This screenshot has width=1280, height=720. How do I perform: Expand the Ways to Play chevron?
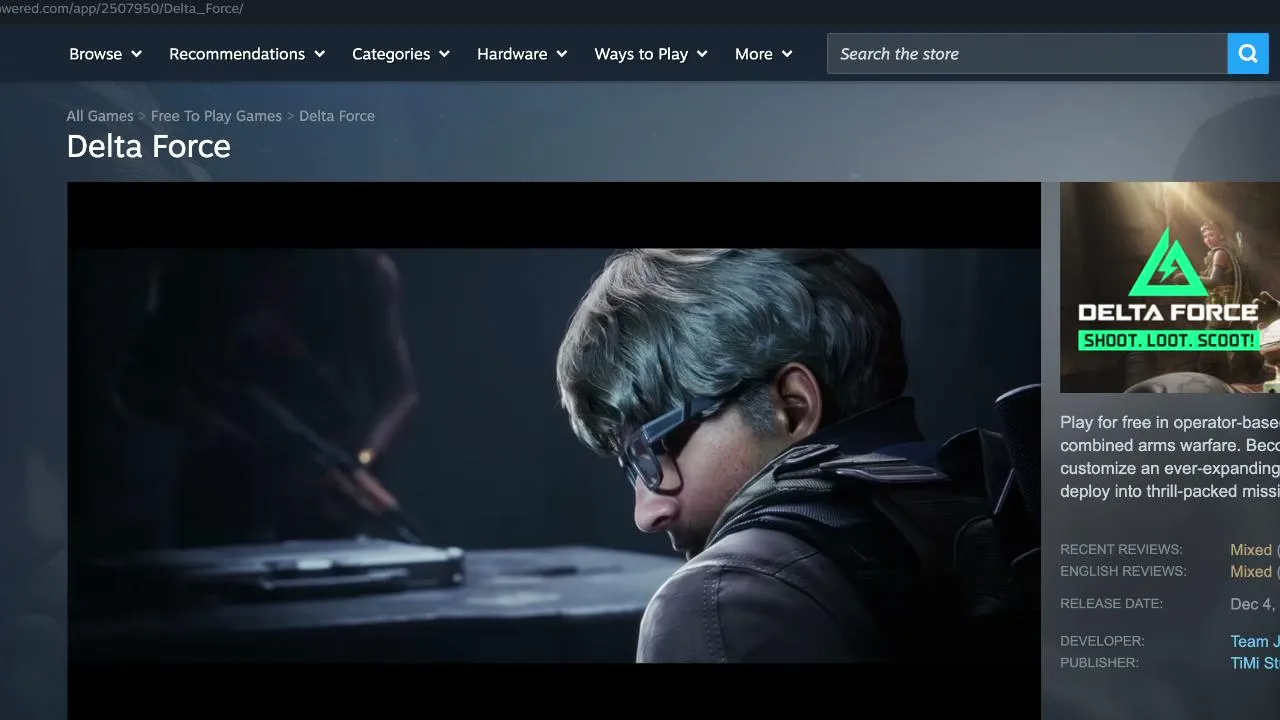click(x=702, y=54)
